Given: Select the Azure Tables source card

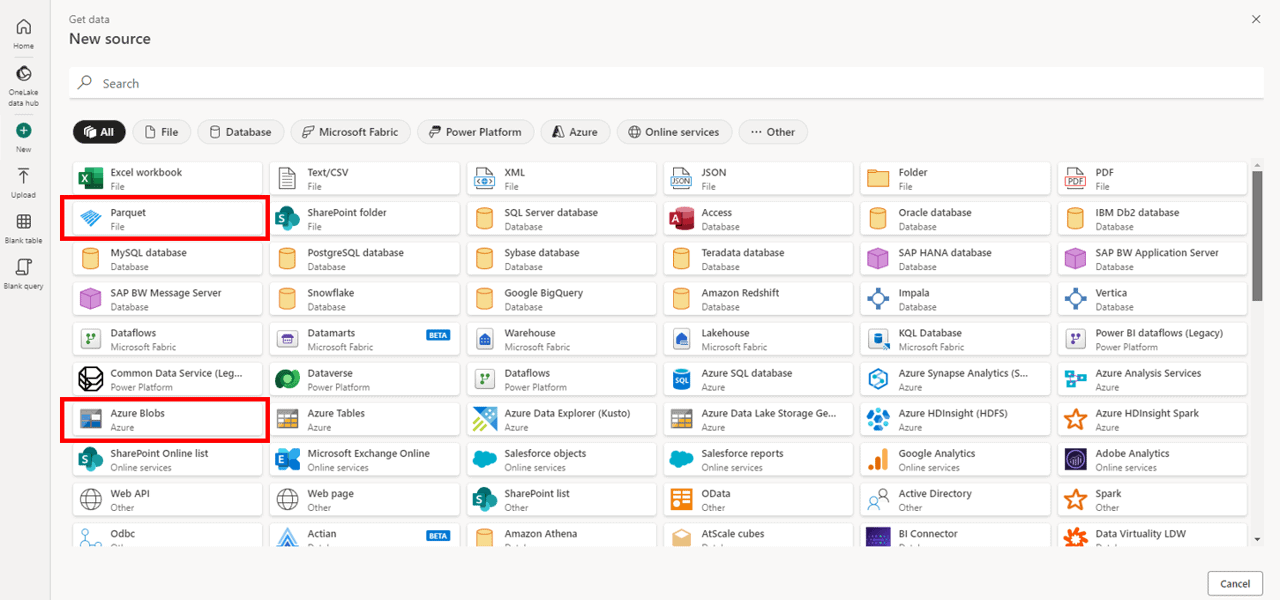Looking at the screenshot, I should pyautogui.click(x=364, y=419).
